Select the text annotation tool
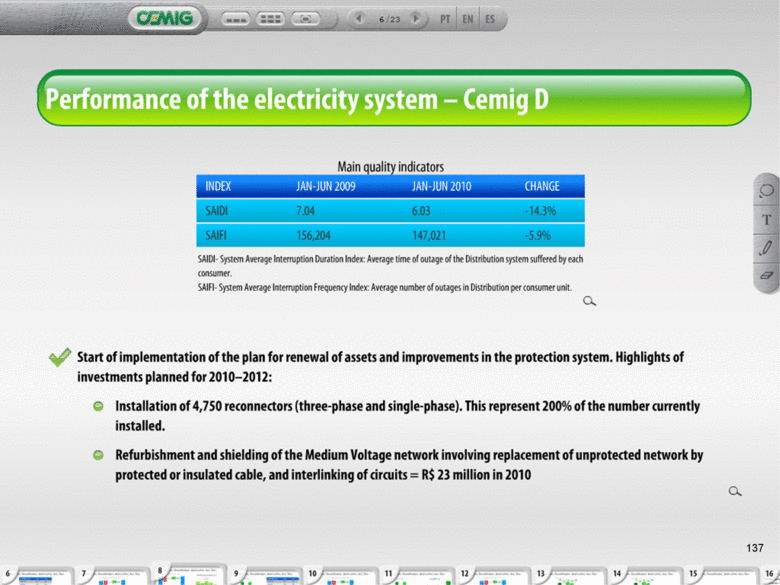The image size is (780, 585). (767, 219)
